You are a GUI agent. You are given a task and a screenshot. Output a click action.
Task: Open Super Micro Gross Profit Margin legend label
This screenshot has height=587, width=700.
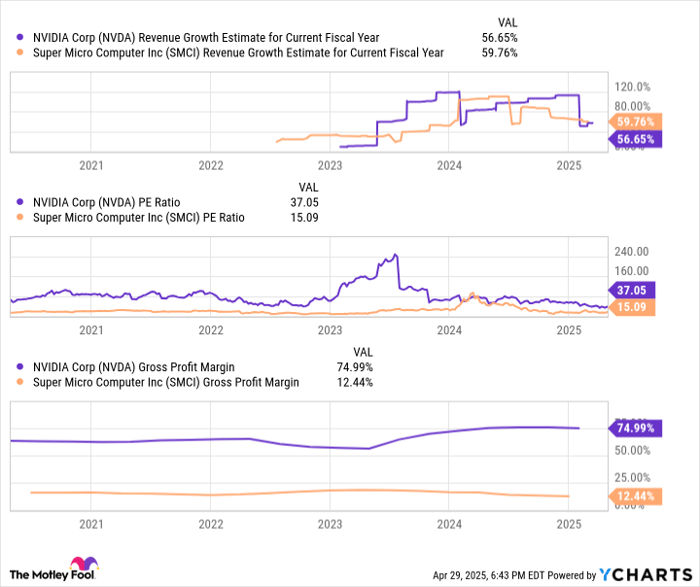point(166,382)
